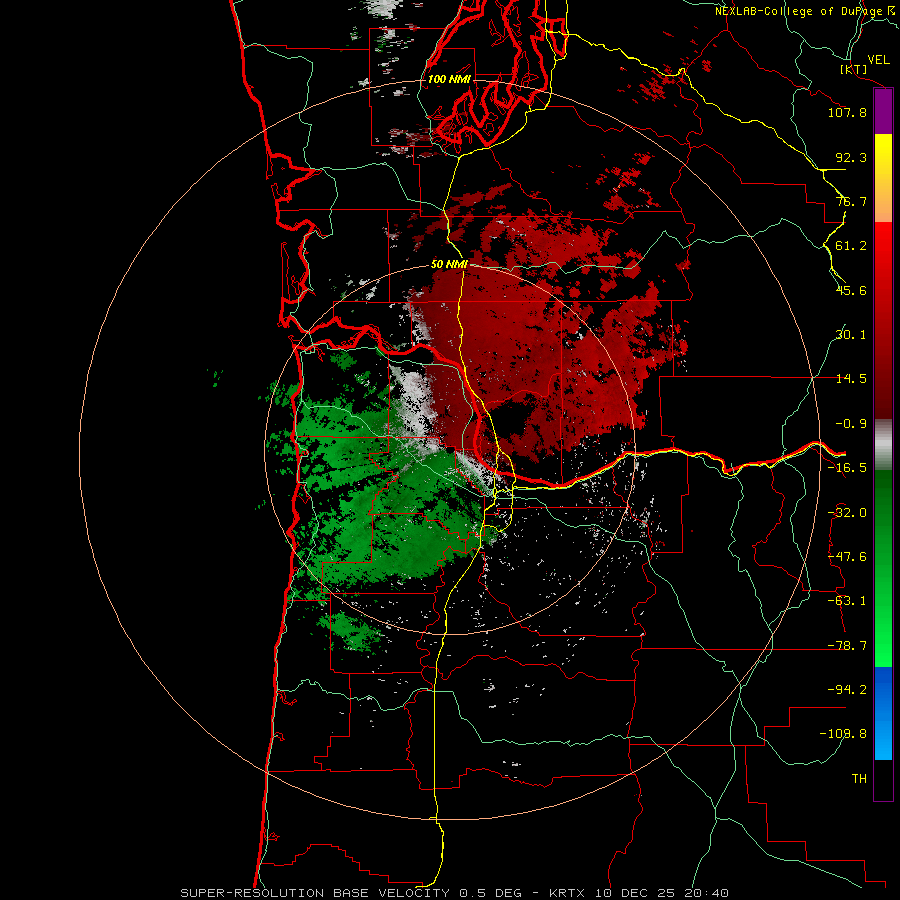Screen dimensions: 900x900
Task: Select the [KT] units label
Action: point(854,69)
